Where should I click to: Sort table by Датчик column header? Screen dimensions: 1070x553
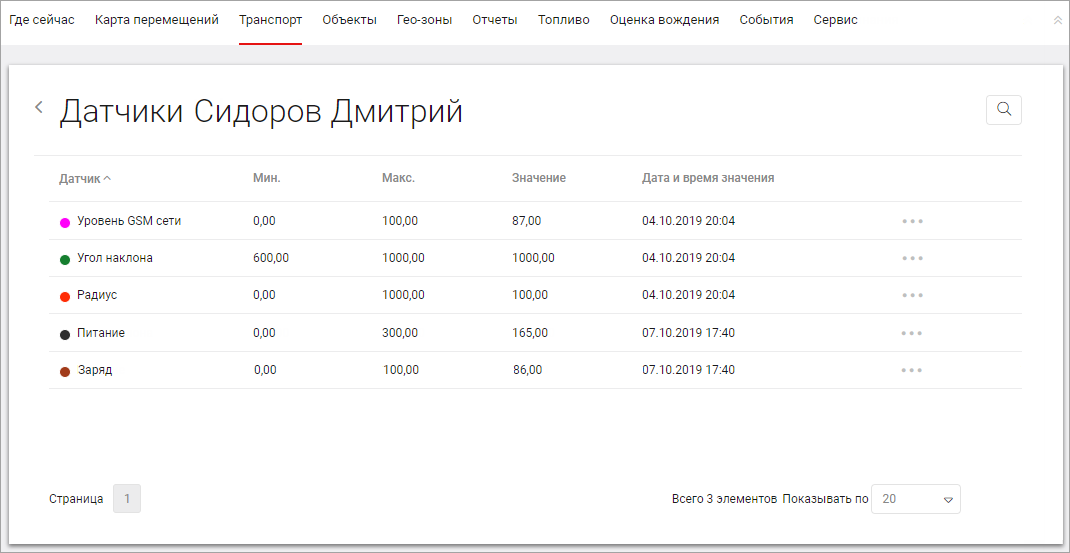click(85, 178)
